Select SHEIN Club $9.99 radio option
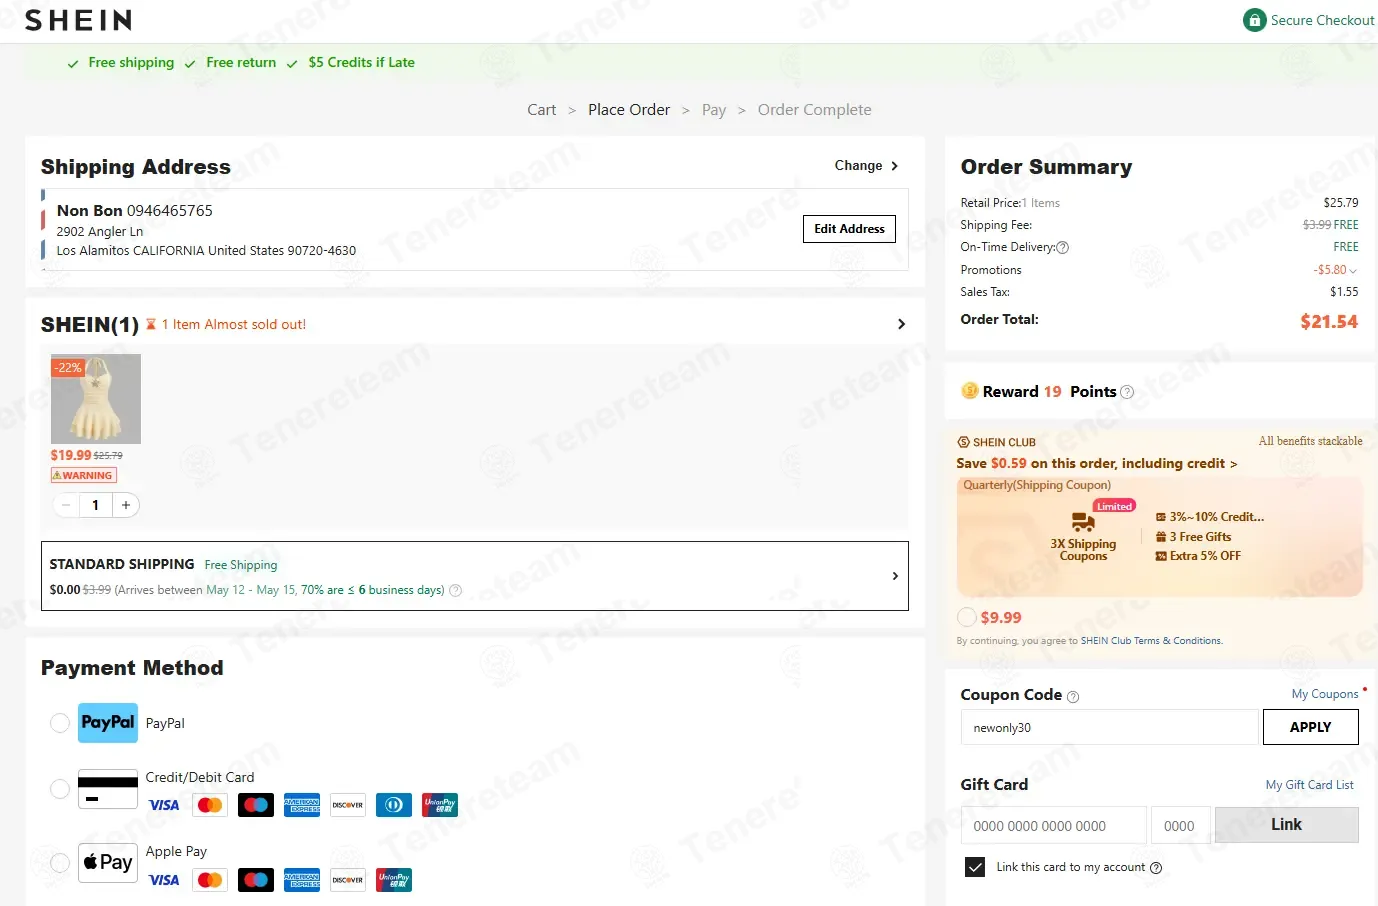1378x906 pixels. [x=967, y=617]
